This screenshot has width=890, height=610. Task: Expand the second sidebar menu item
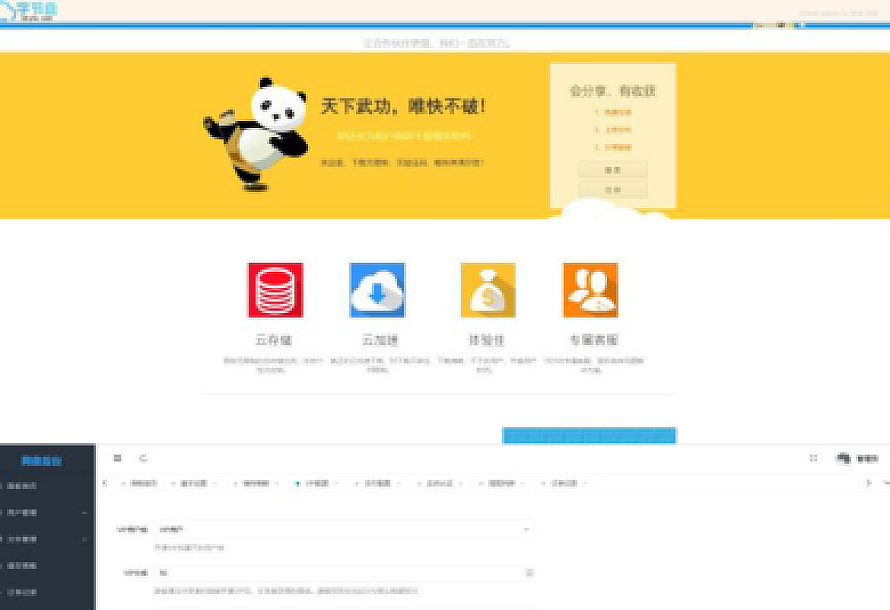[x=45, y=512]
